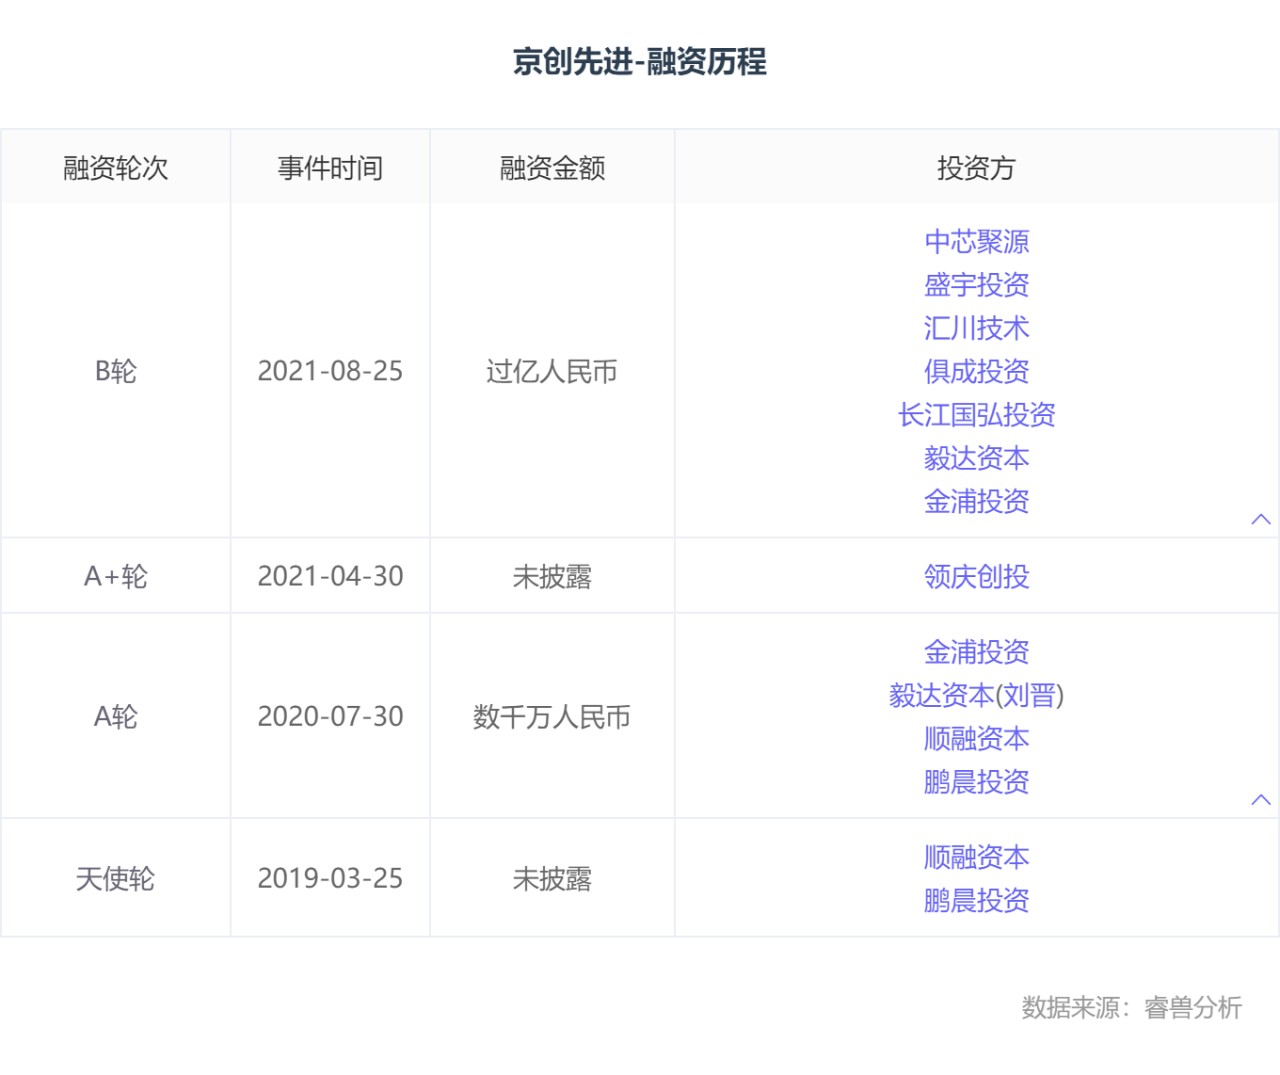Open 鹏晨投资 link in A轮 row
Viewport: 1280px width, 1075px height.
976,782
